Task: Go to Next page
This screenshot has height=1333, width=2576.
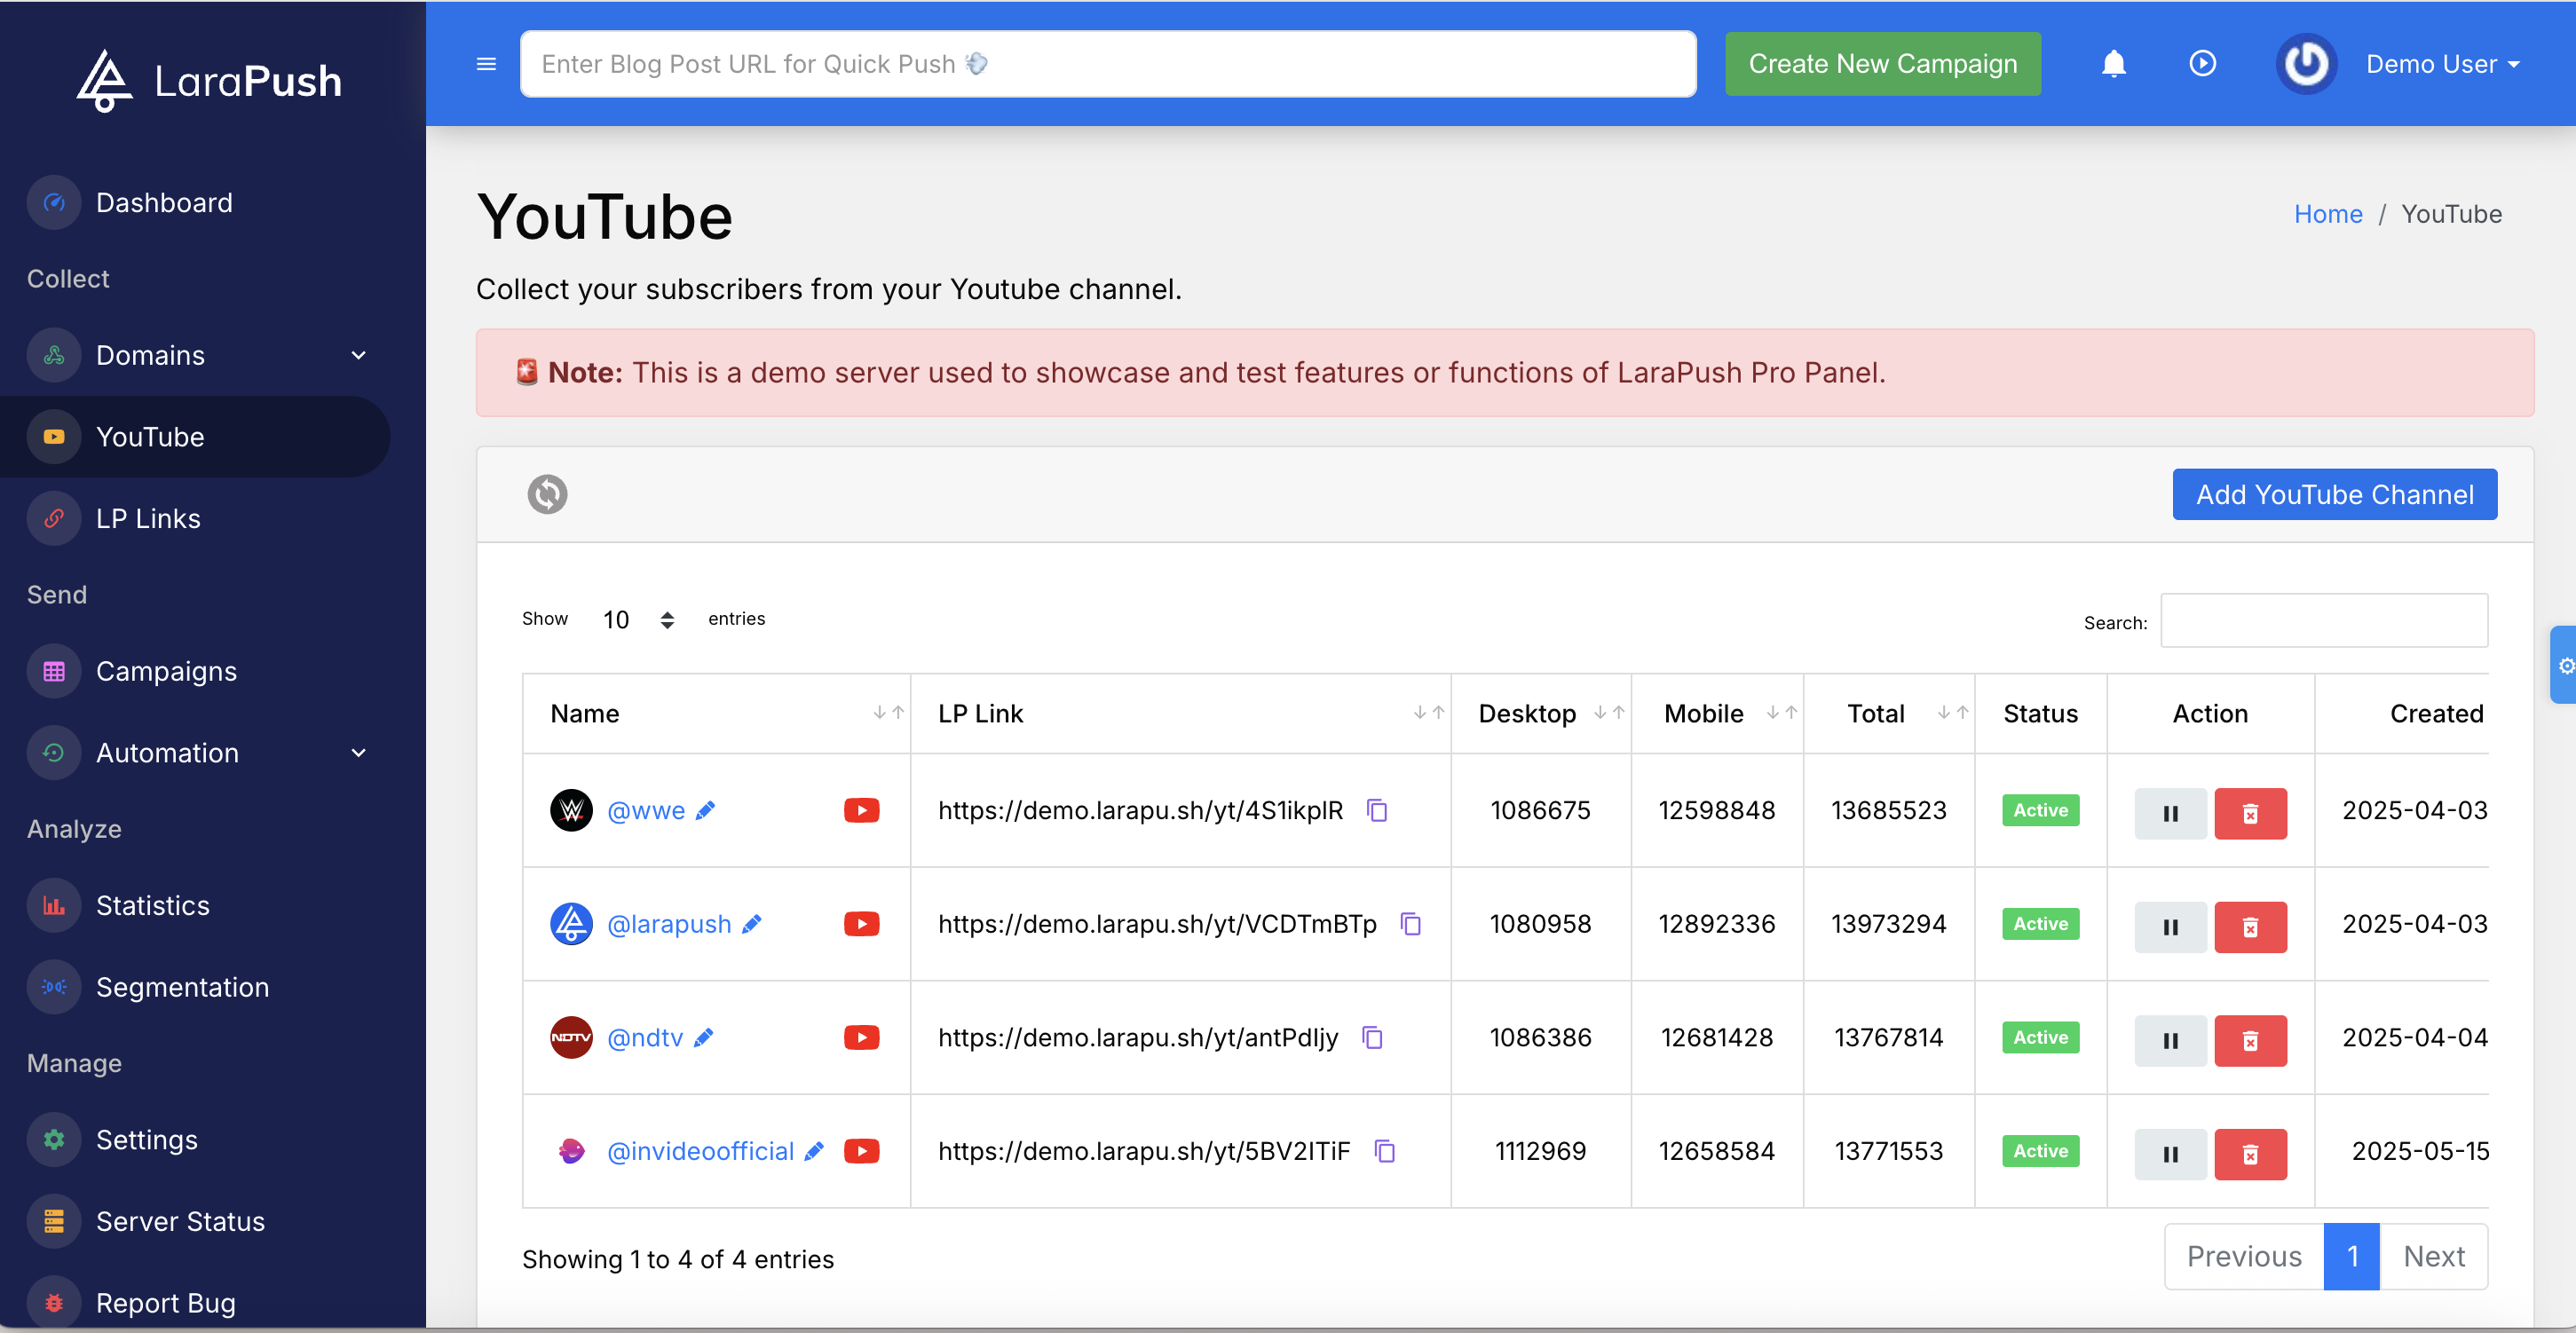Action: coord(2433,1257)
